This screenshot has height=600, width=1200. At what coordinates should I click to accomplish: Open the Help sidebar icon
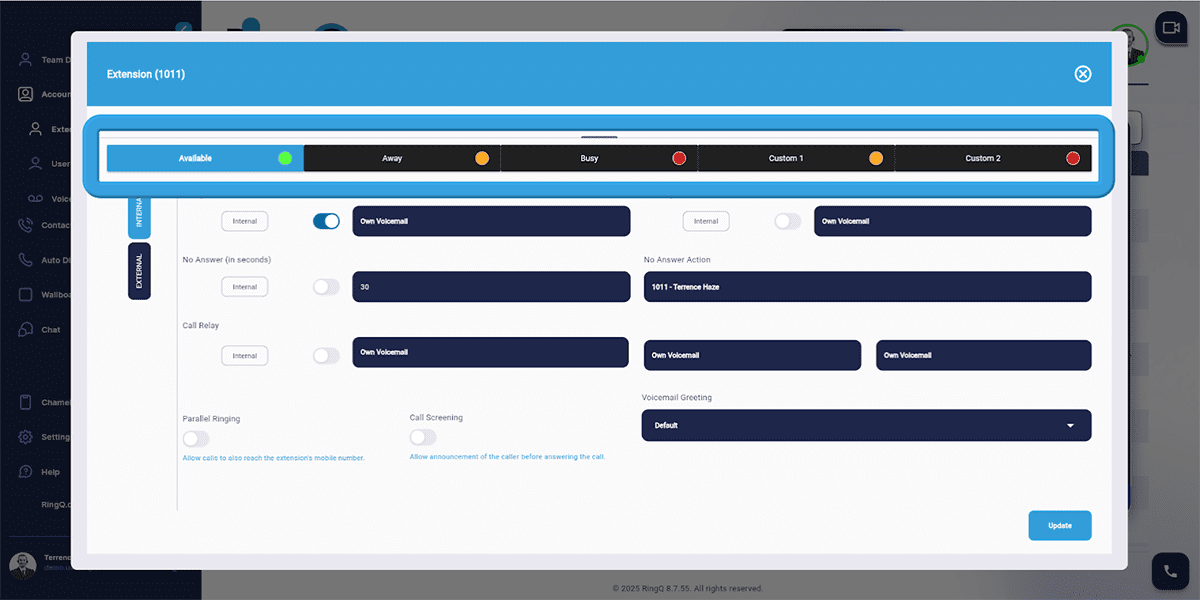[x=26, y=471]
